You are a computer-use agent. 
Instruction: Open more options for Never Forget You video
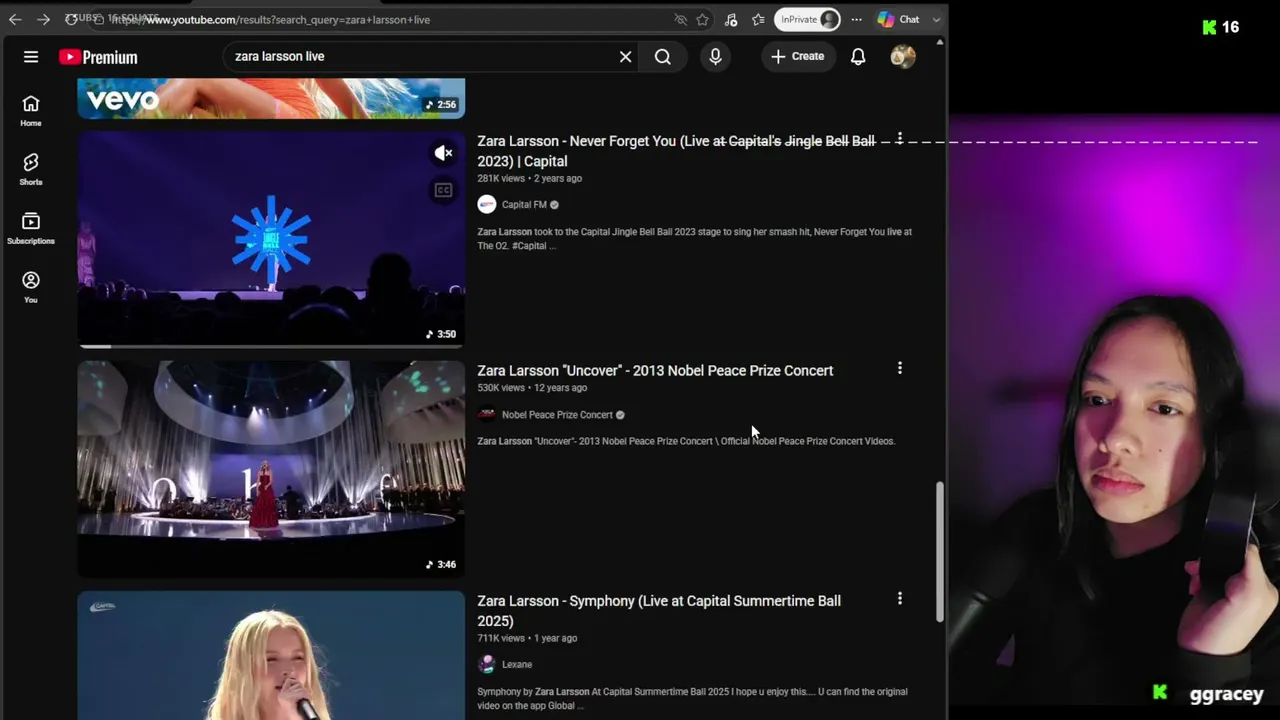tap(900, 139)
